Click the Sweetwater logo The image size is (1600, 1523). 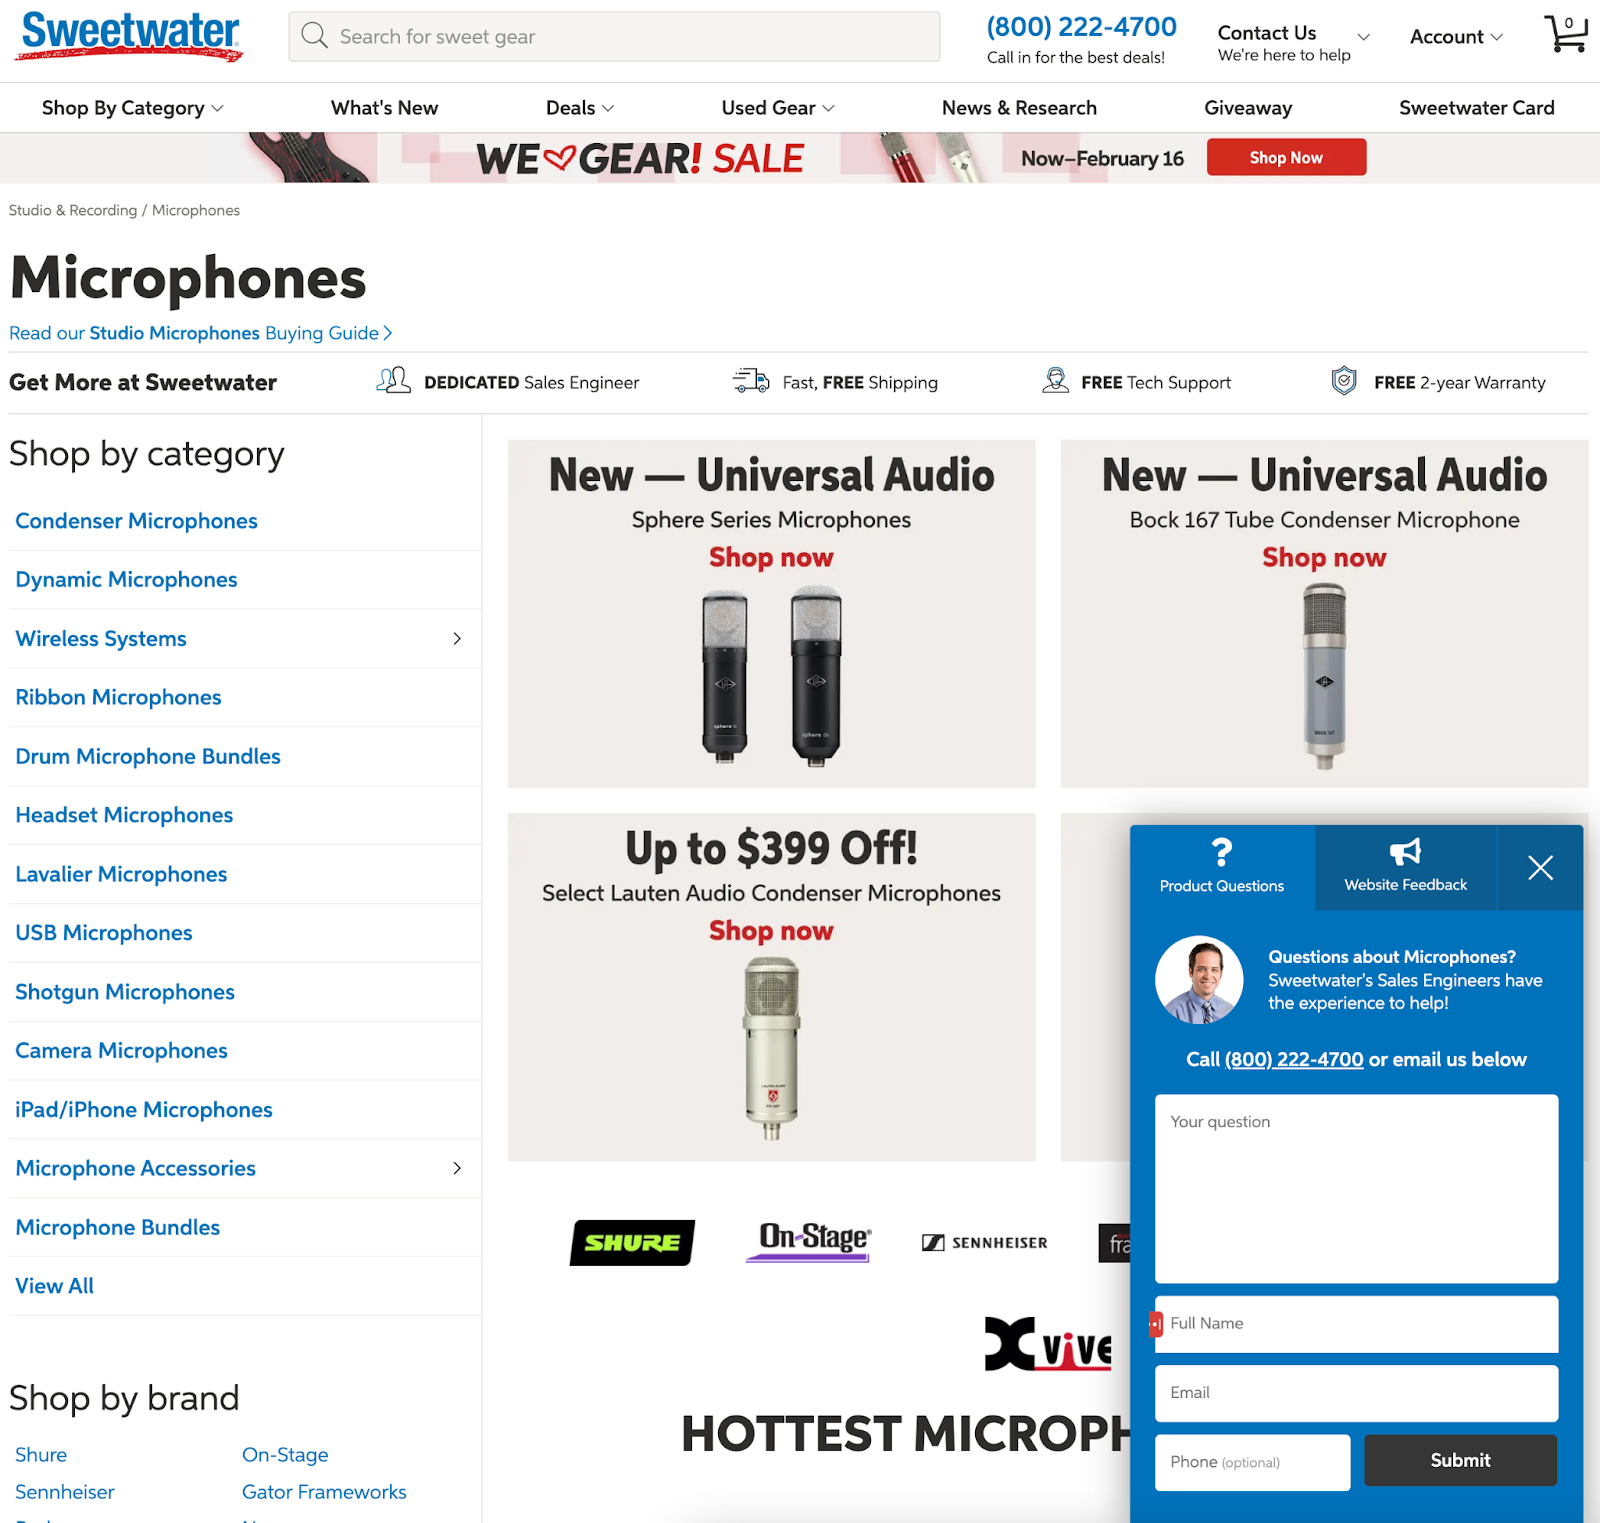pos(129,35)
